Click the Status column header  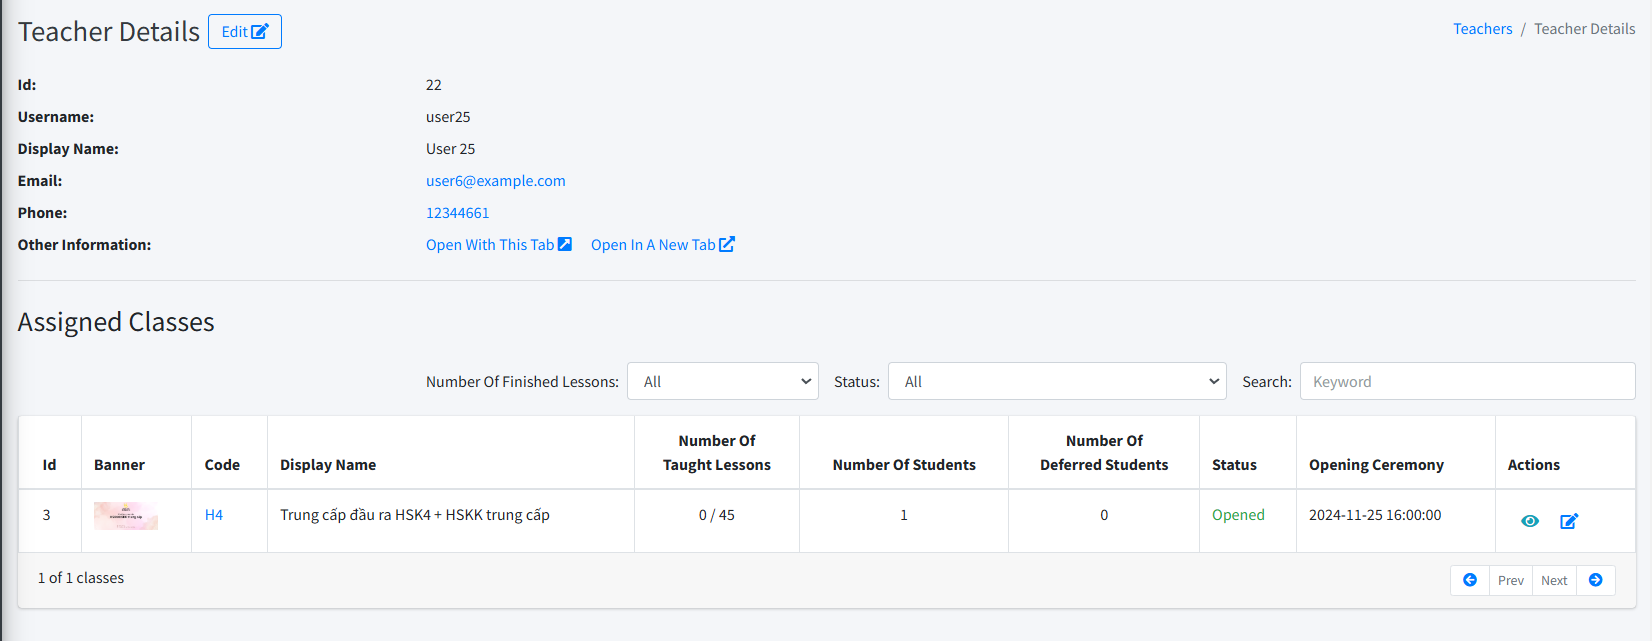point(1234,465)
